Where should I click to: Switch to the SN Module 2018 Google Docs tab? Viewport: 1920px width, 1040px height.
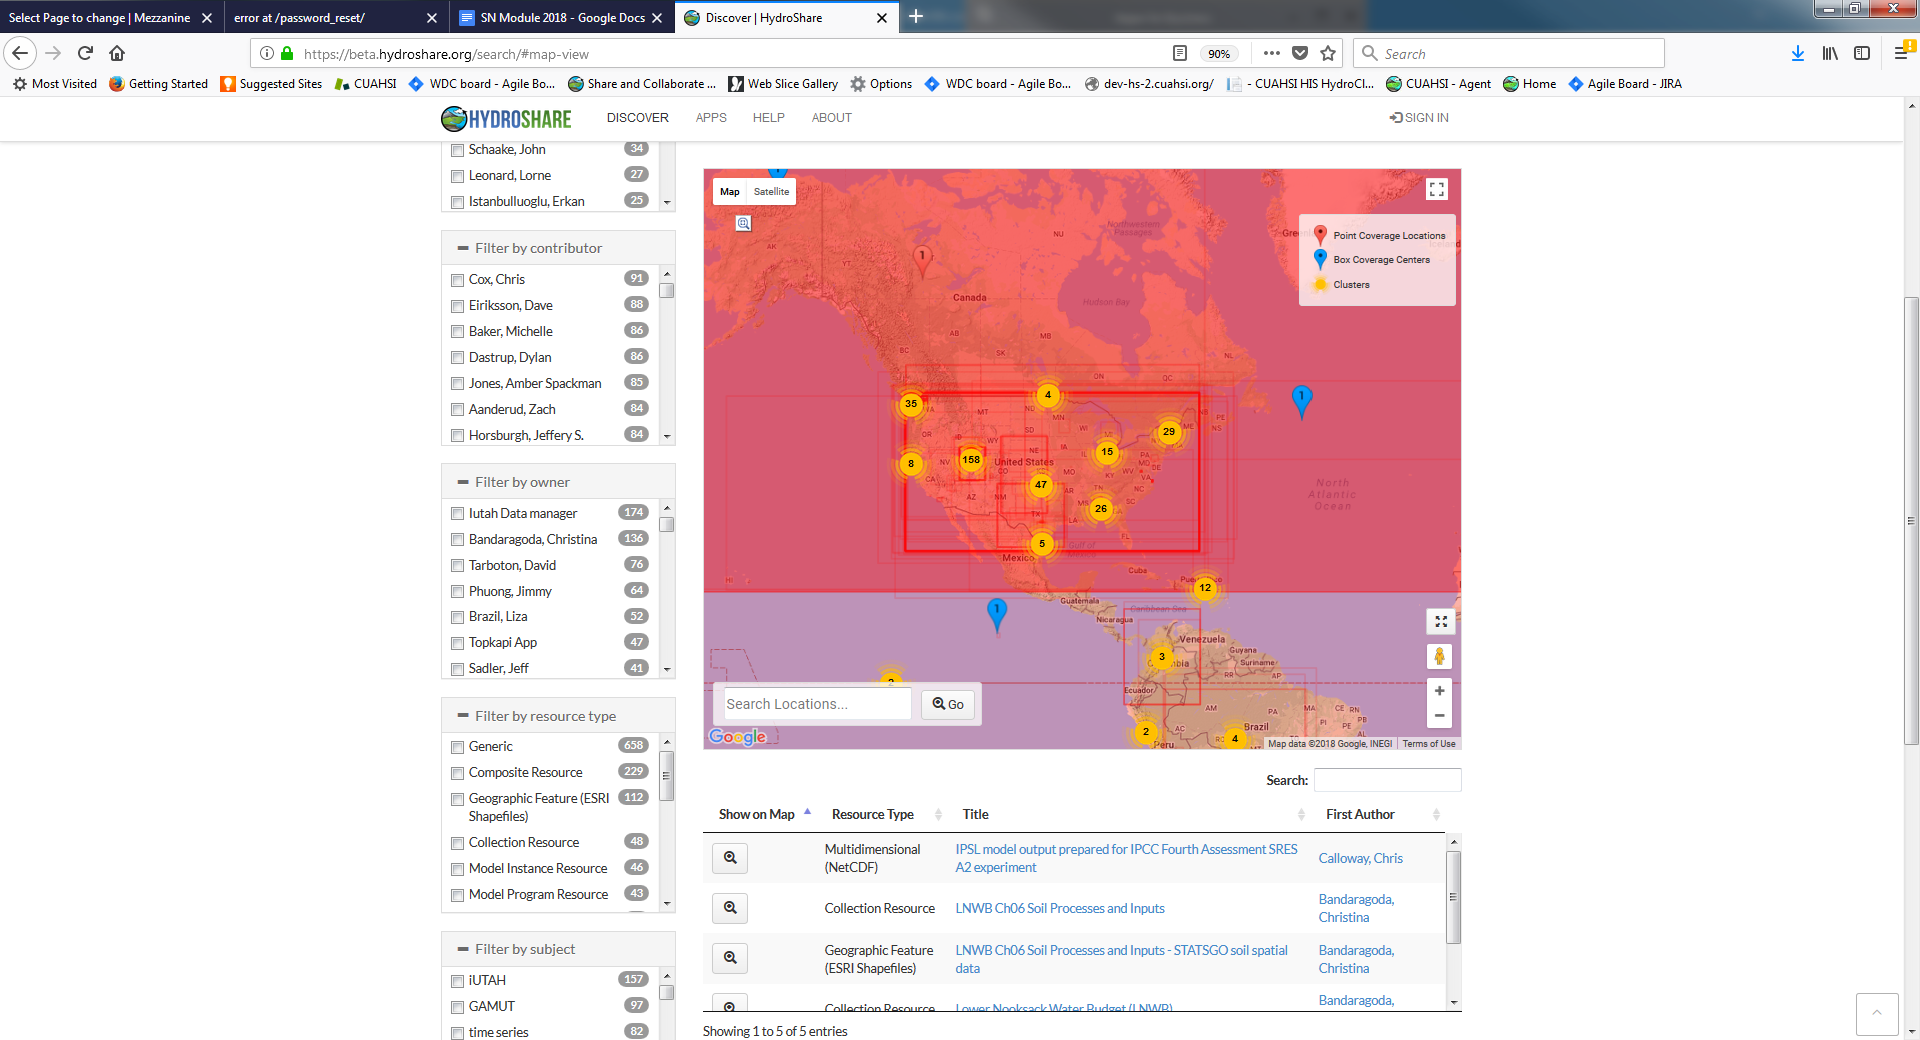[561, 17]
